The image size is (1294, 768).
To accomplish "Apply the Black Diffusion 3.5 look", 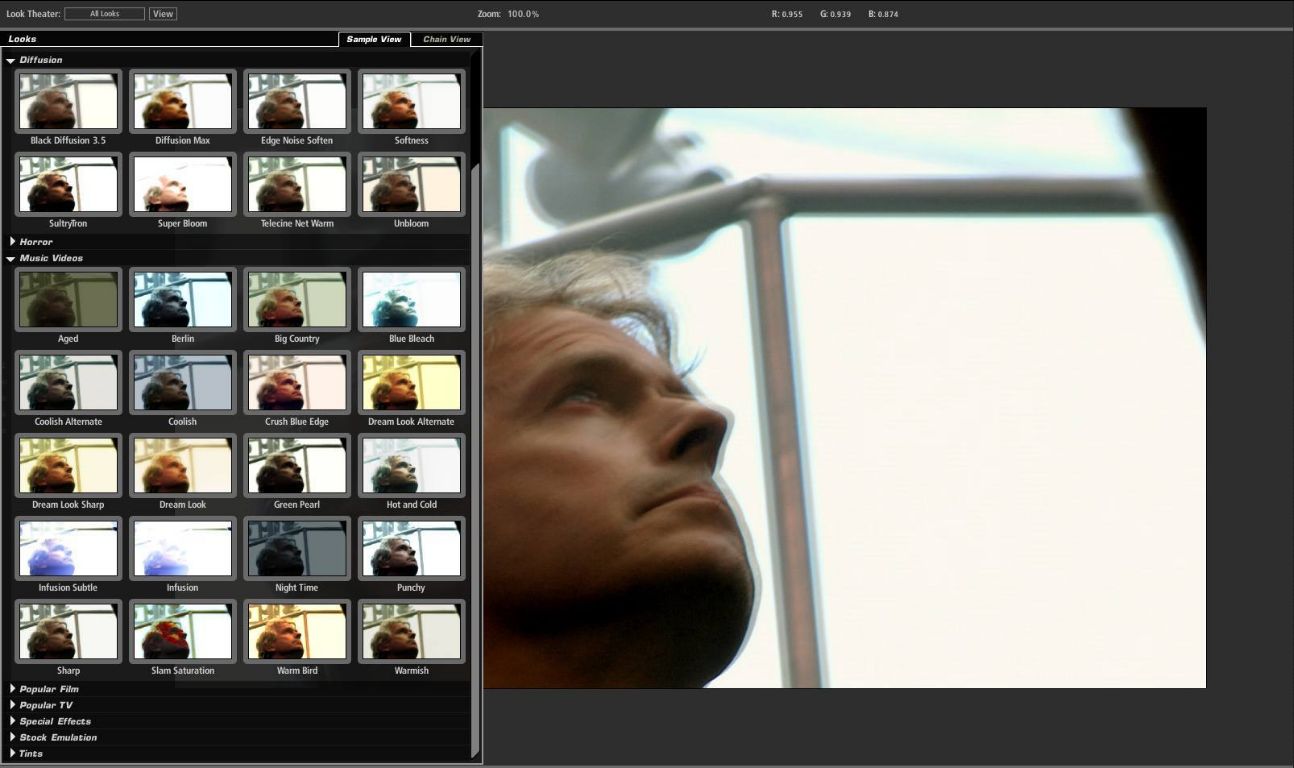I will pyautogui.click(x=68, y=101).
